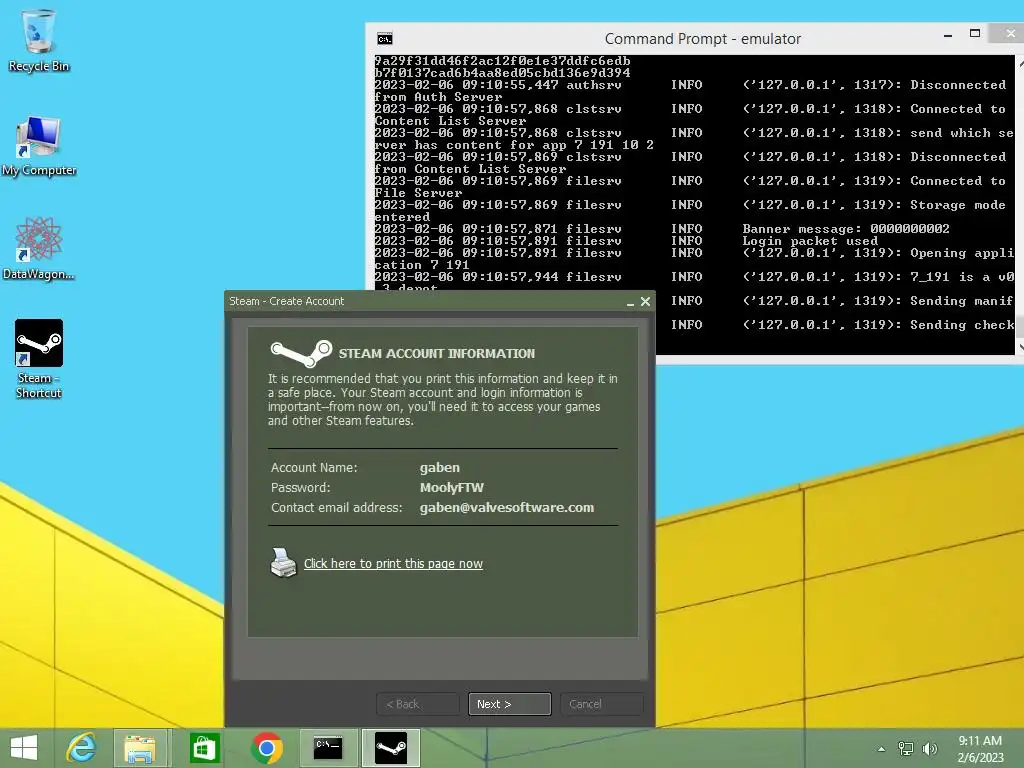
Task: Click the hash line starting '9a29f31dd46f2ac'
Action: tap(502, 61)
